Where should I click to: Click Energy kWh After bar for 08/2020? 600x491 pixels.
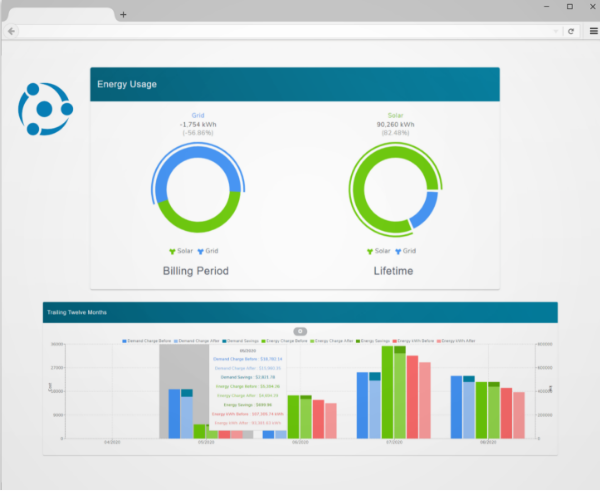click(519, 415)
